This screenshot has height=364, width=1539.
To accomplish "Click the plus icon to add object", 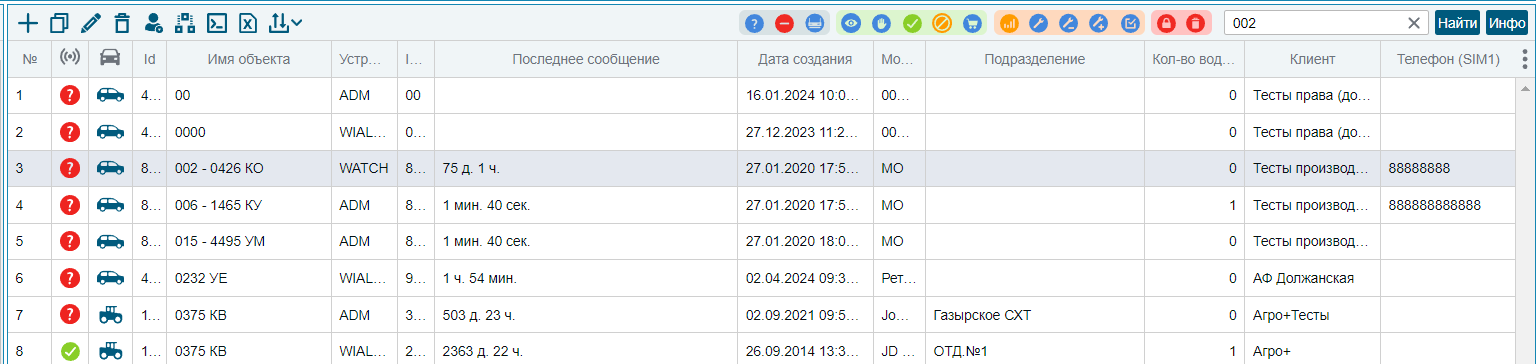I will click(x=28, y=22).
